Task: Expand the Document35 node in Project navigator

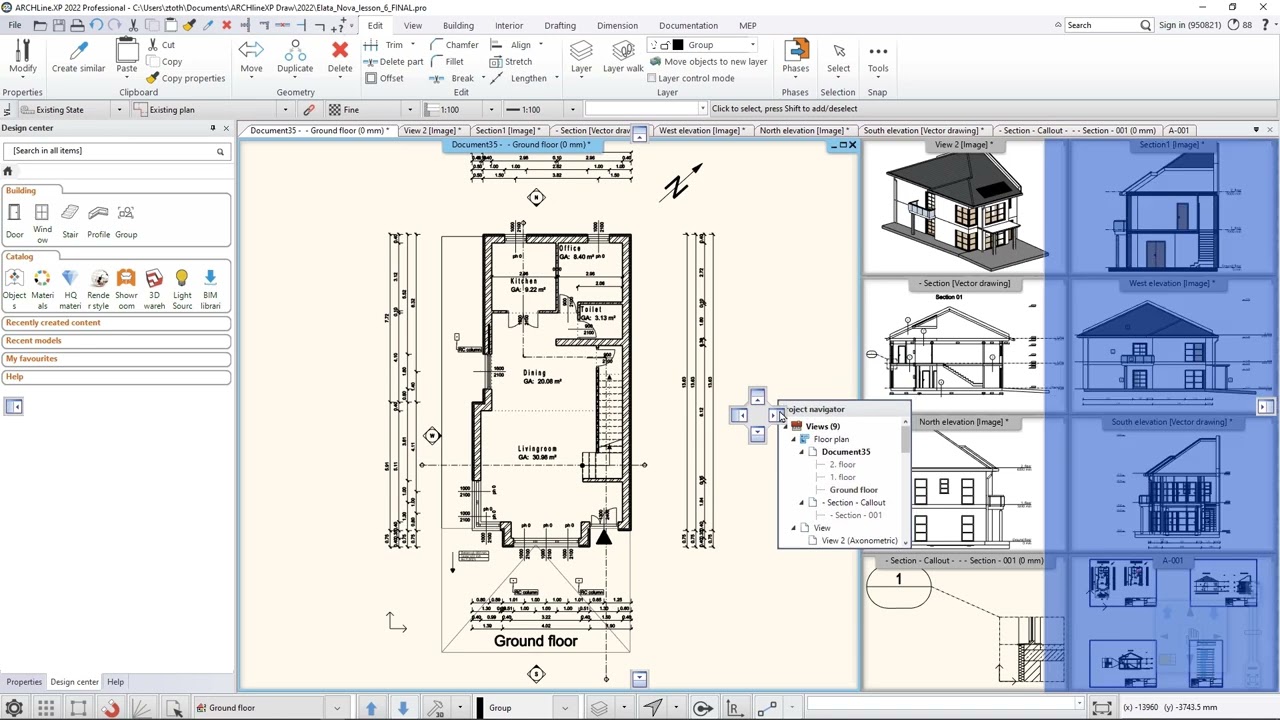Action: pos(801,452)
